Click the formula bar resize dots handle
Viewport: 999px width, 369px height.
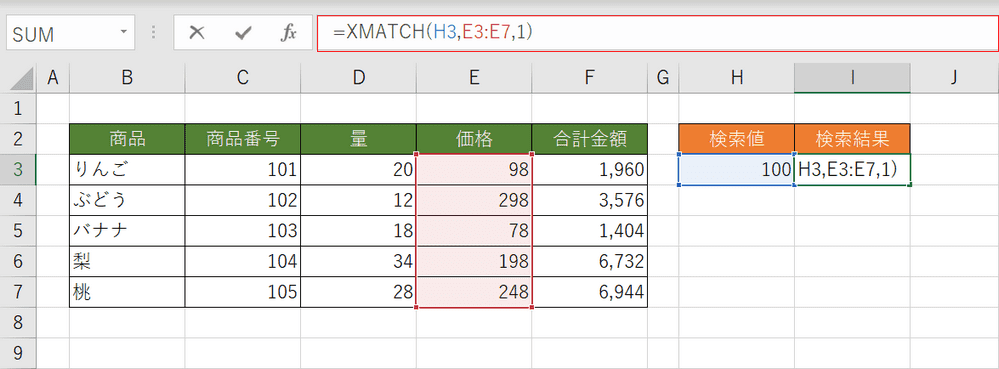(153, 33)
